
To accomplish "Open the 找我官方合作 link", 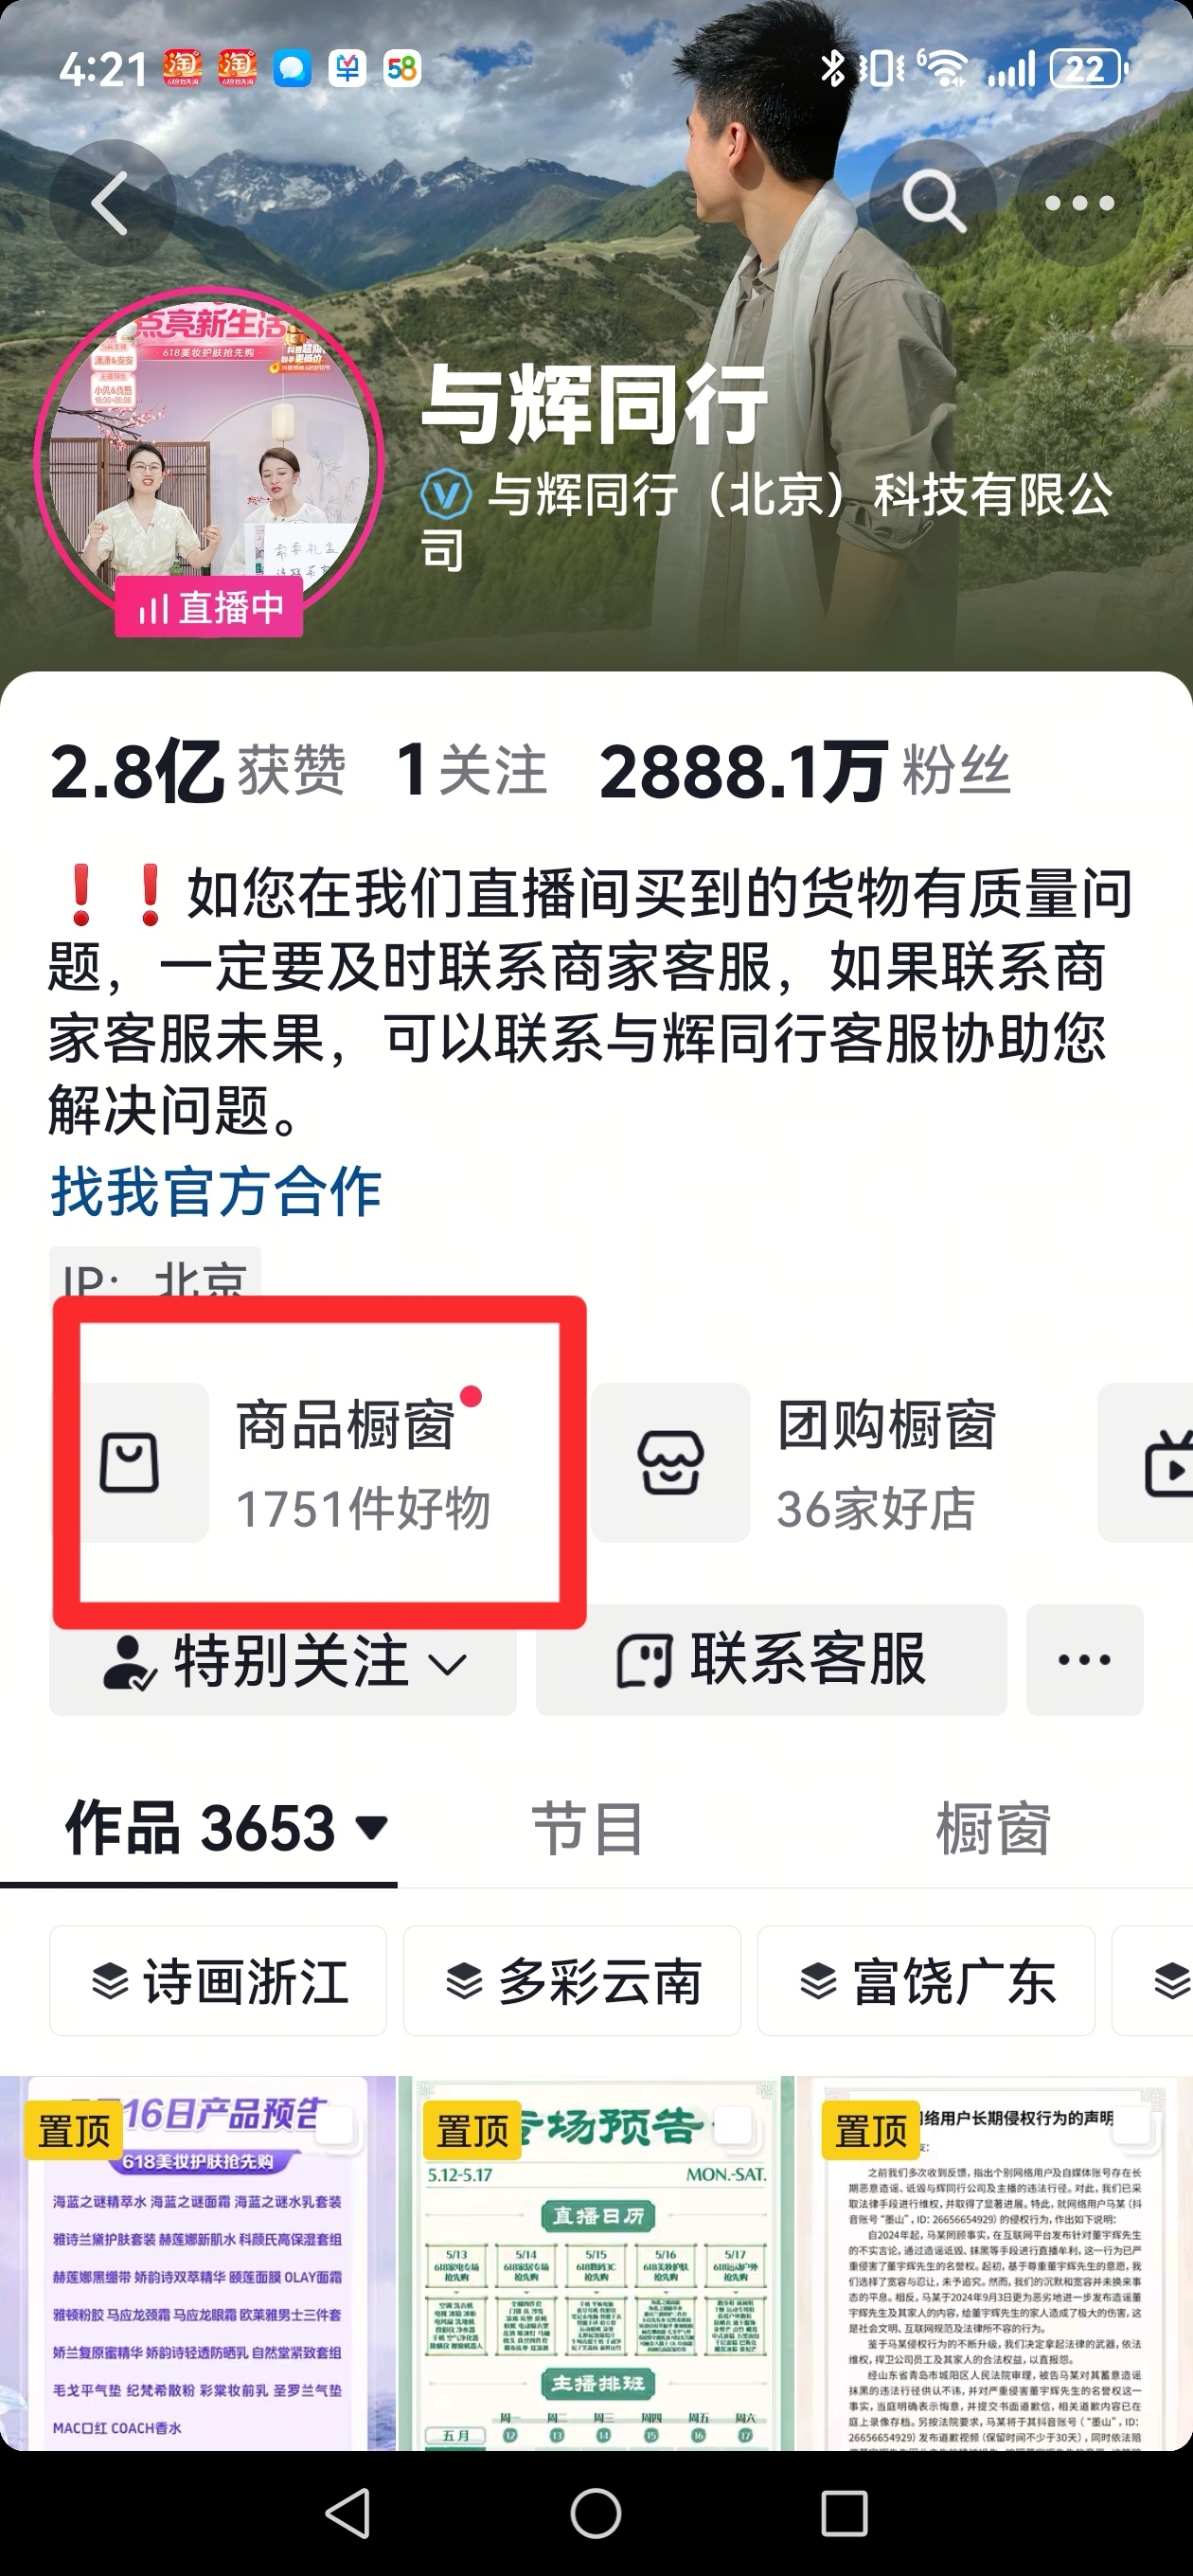I will point(216,1191).
